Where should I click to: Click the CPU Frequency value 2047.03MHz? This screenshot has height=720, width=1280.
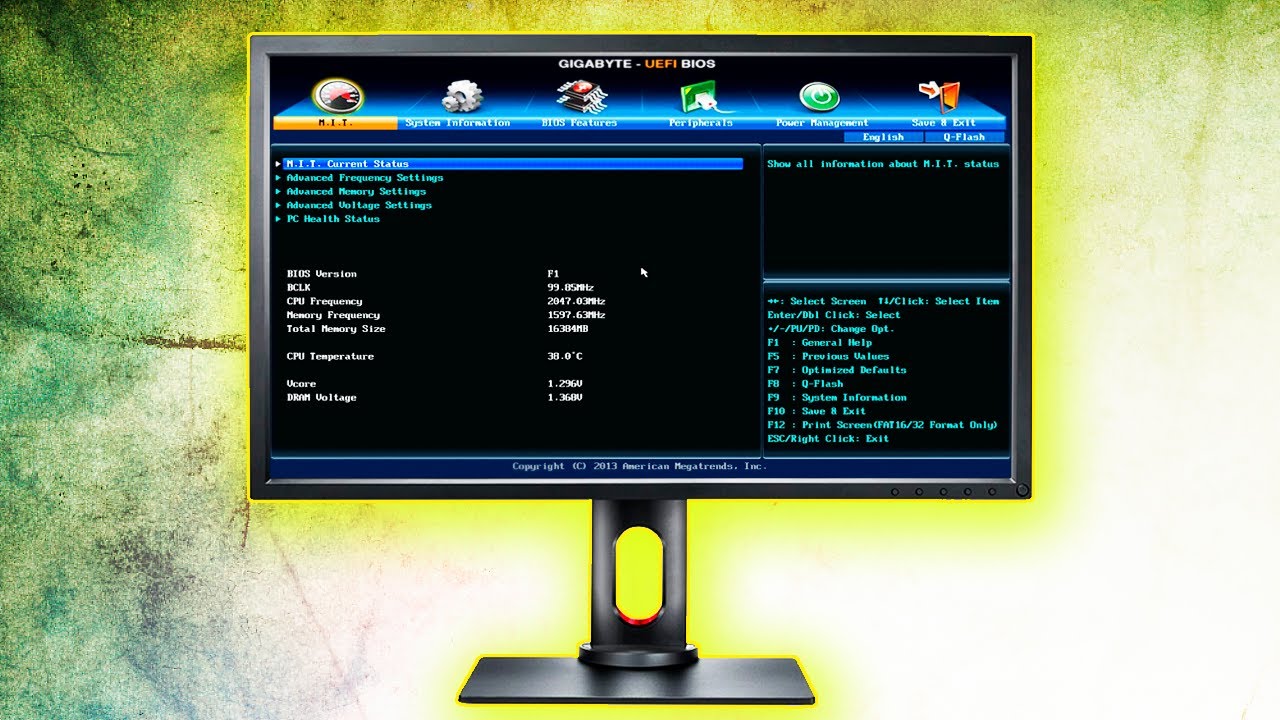pos(576,301)
